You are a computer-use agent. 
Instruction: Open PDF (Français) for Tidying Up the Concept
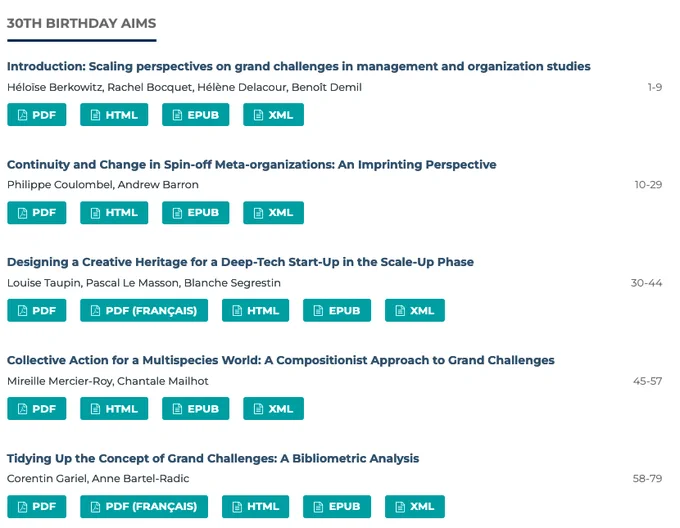[x=144, y=506]
